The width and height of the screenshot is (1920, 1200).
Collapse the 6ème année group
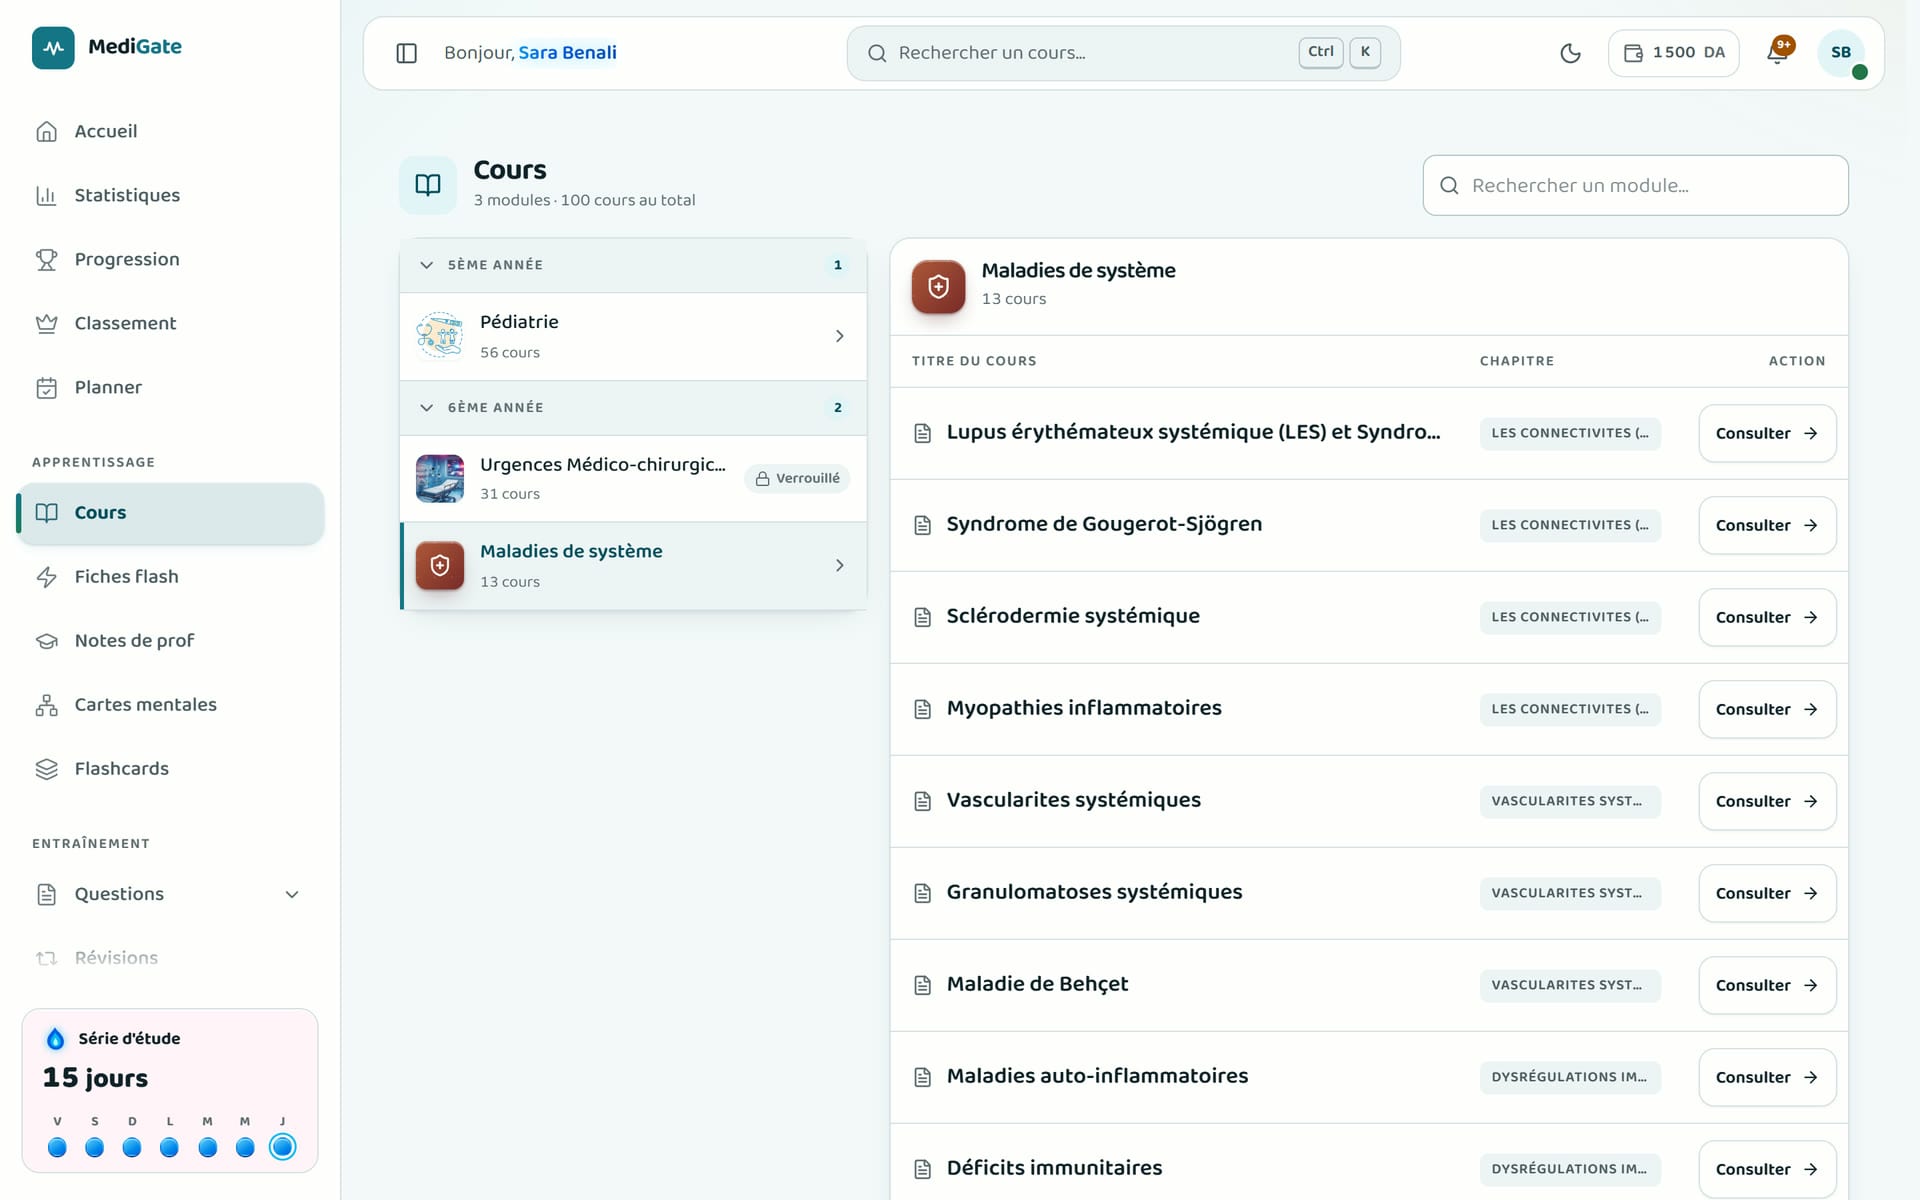pyautogui.click(x=633, y=408)
